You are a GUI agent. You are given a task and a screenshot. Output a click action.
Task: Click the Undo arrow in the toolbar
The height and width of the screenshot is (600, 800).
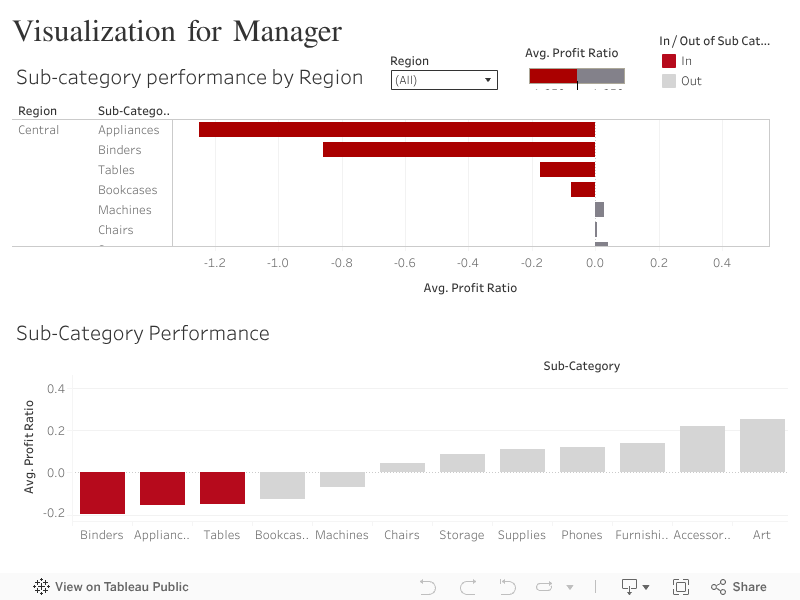point(428,586)
